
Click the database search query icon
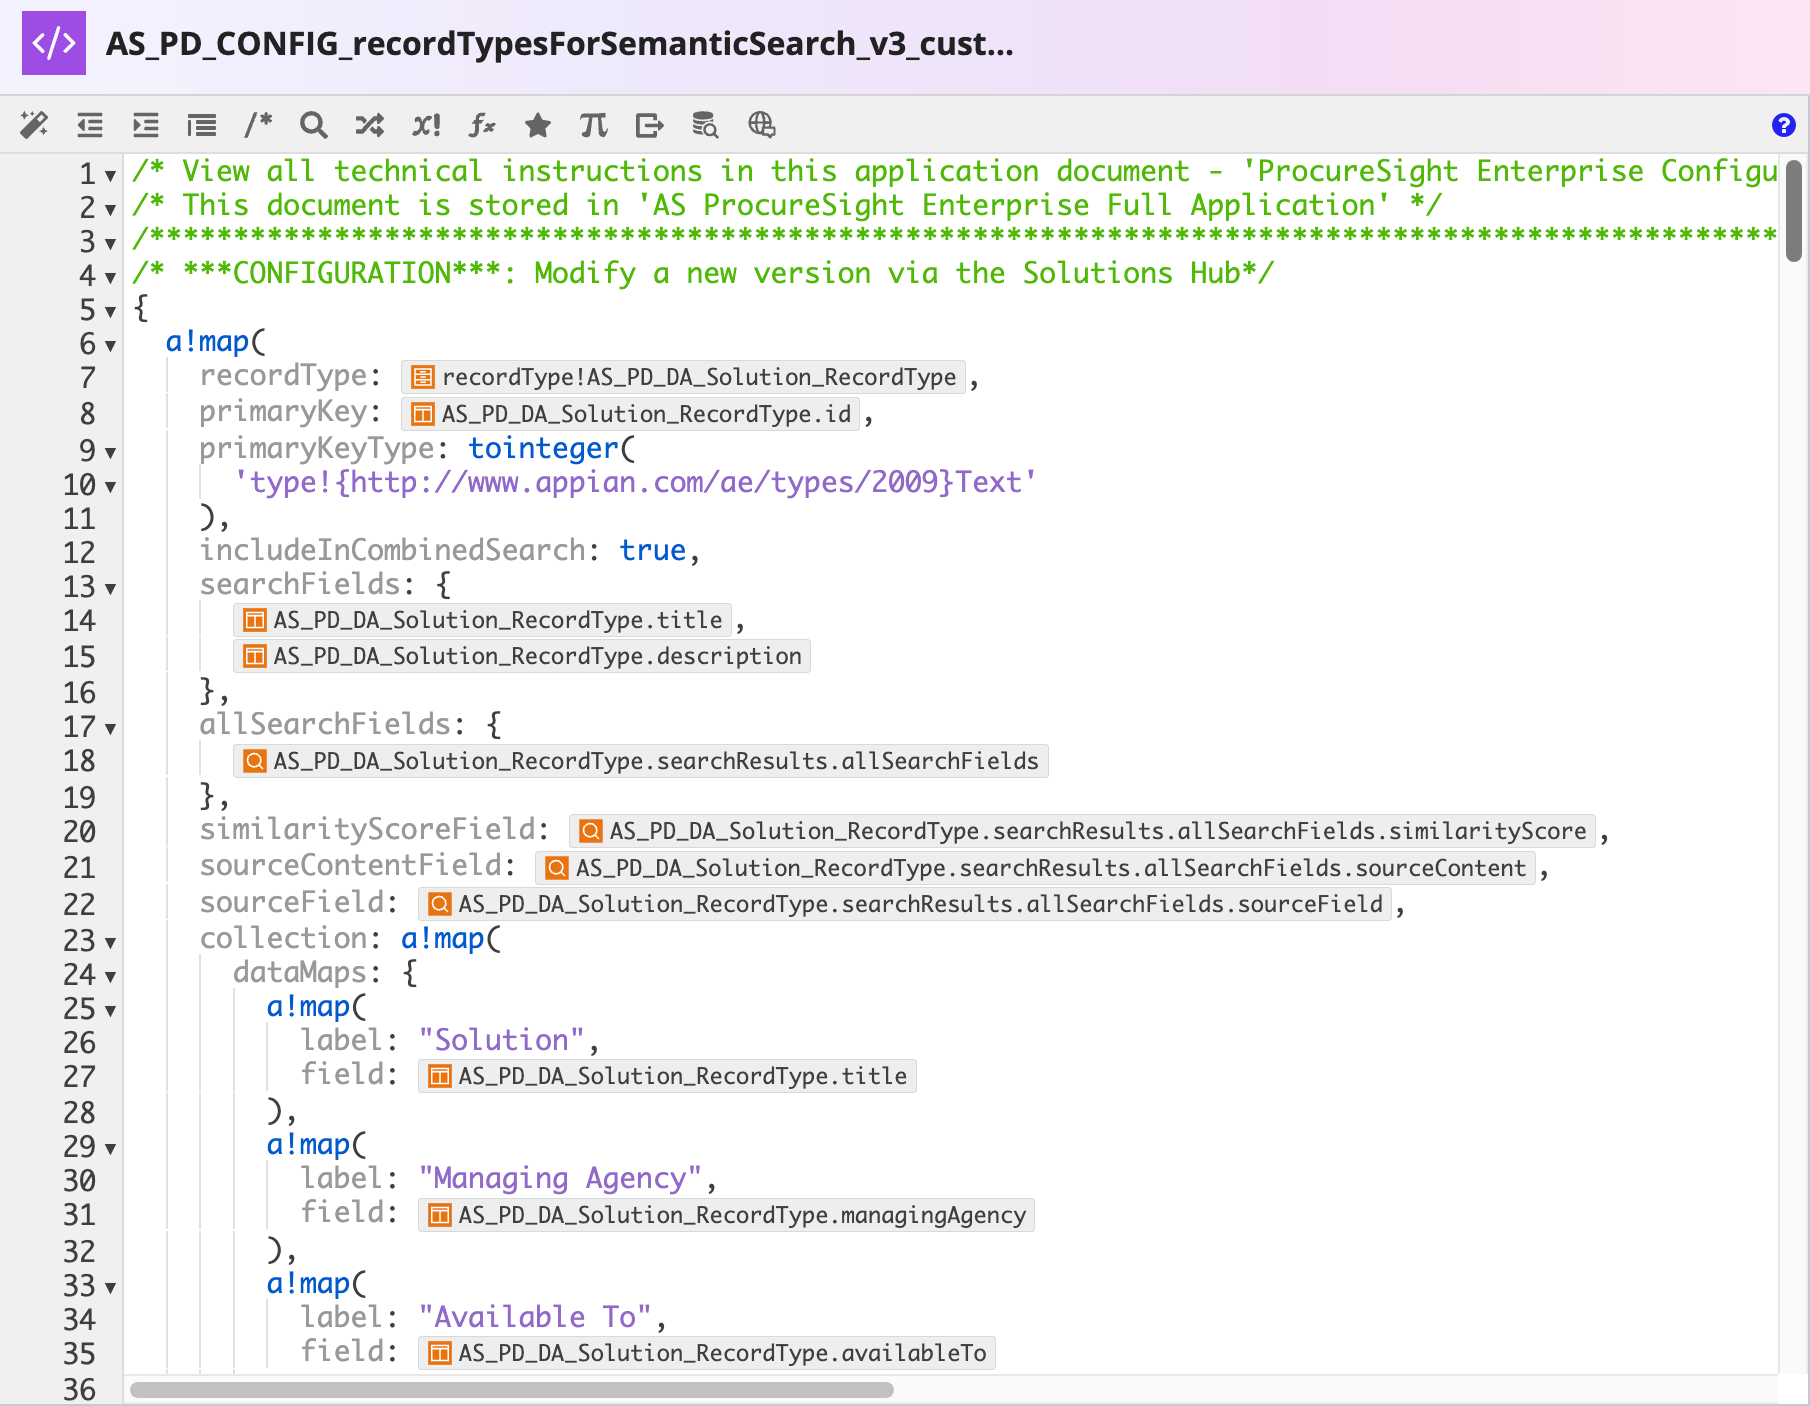706,125
